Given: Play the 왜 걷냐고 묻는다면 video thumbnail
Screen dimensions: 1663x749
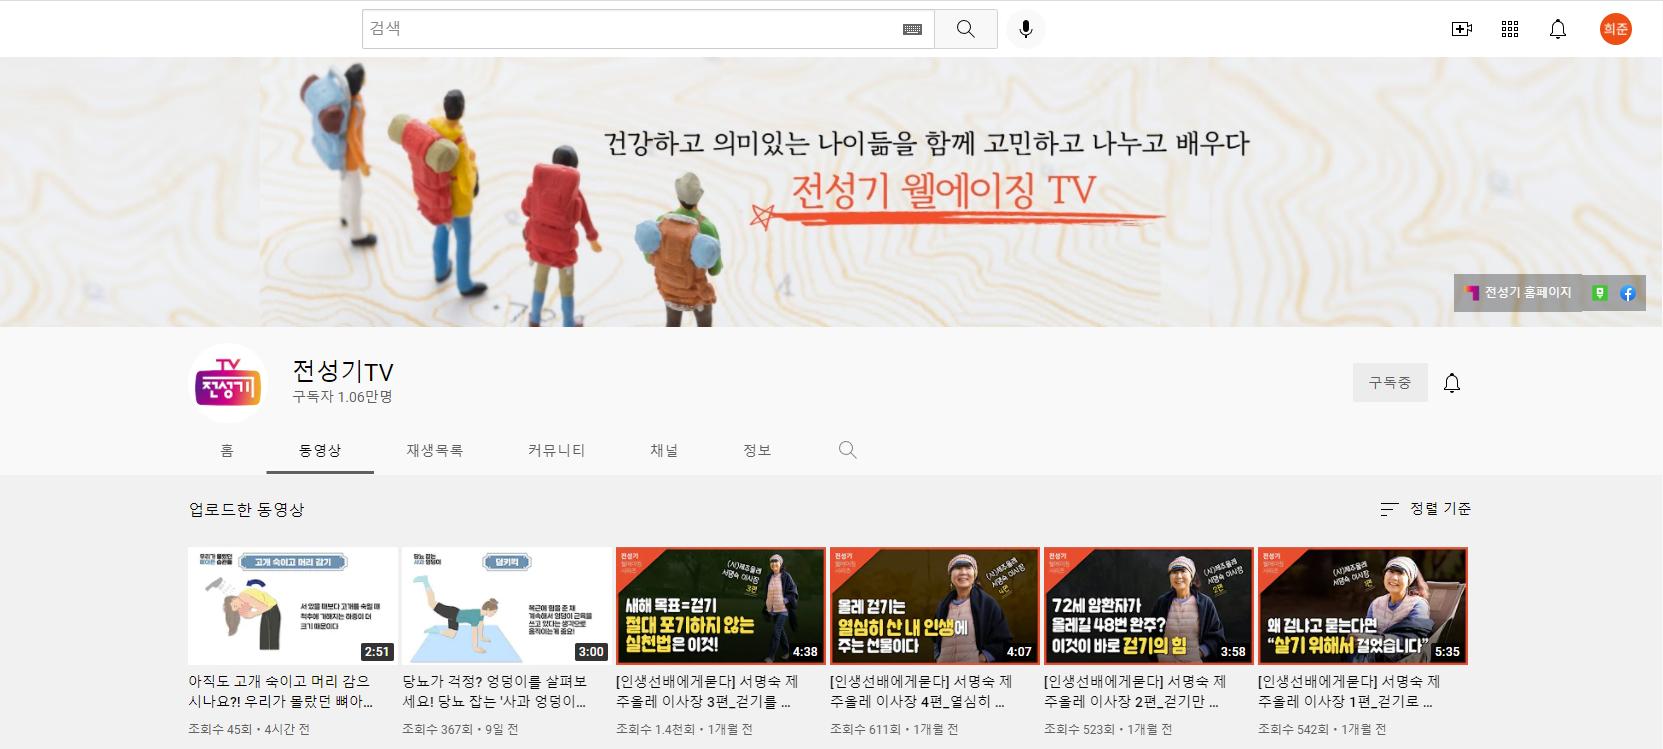Looking at the screenshot, I should [x=1363, y=606].
